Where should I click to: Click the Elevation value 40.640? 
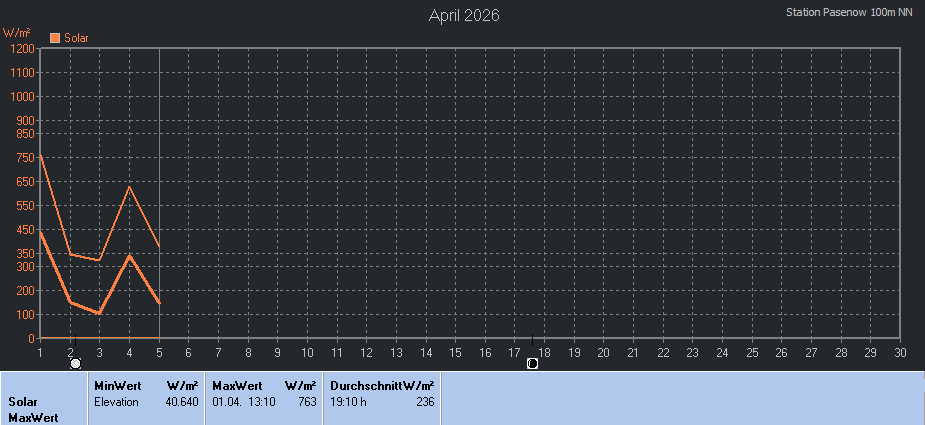181,401
